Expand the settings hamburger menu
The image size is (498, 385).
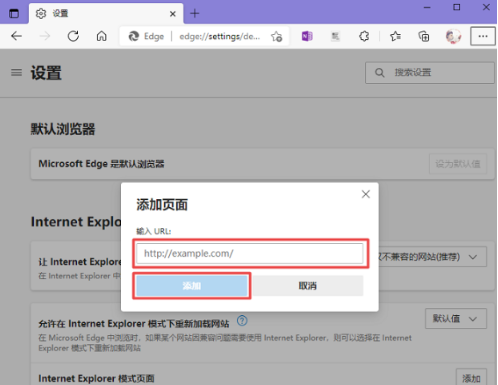pos(16,72)
